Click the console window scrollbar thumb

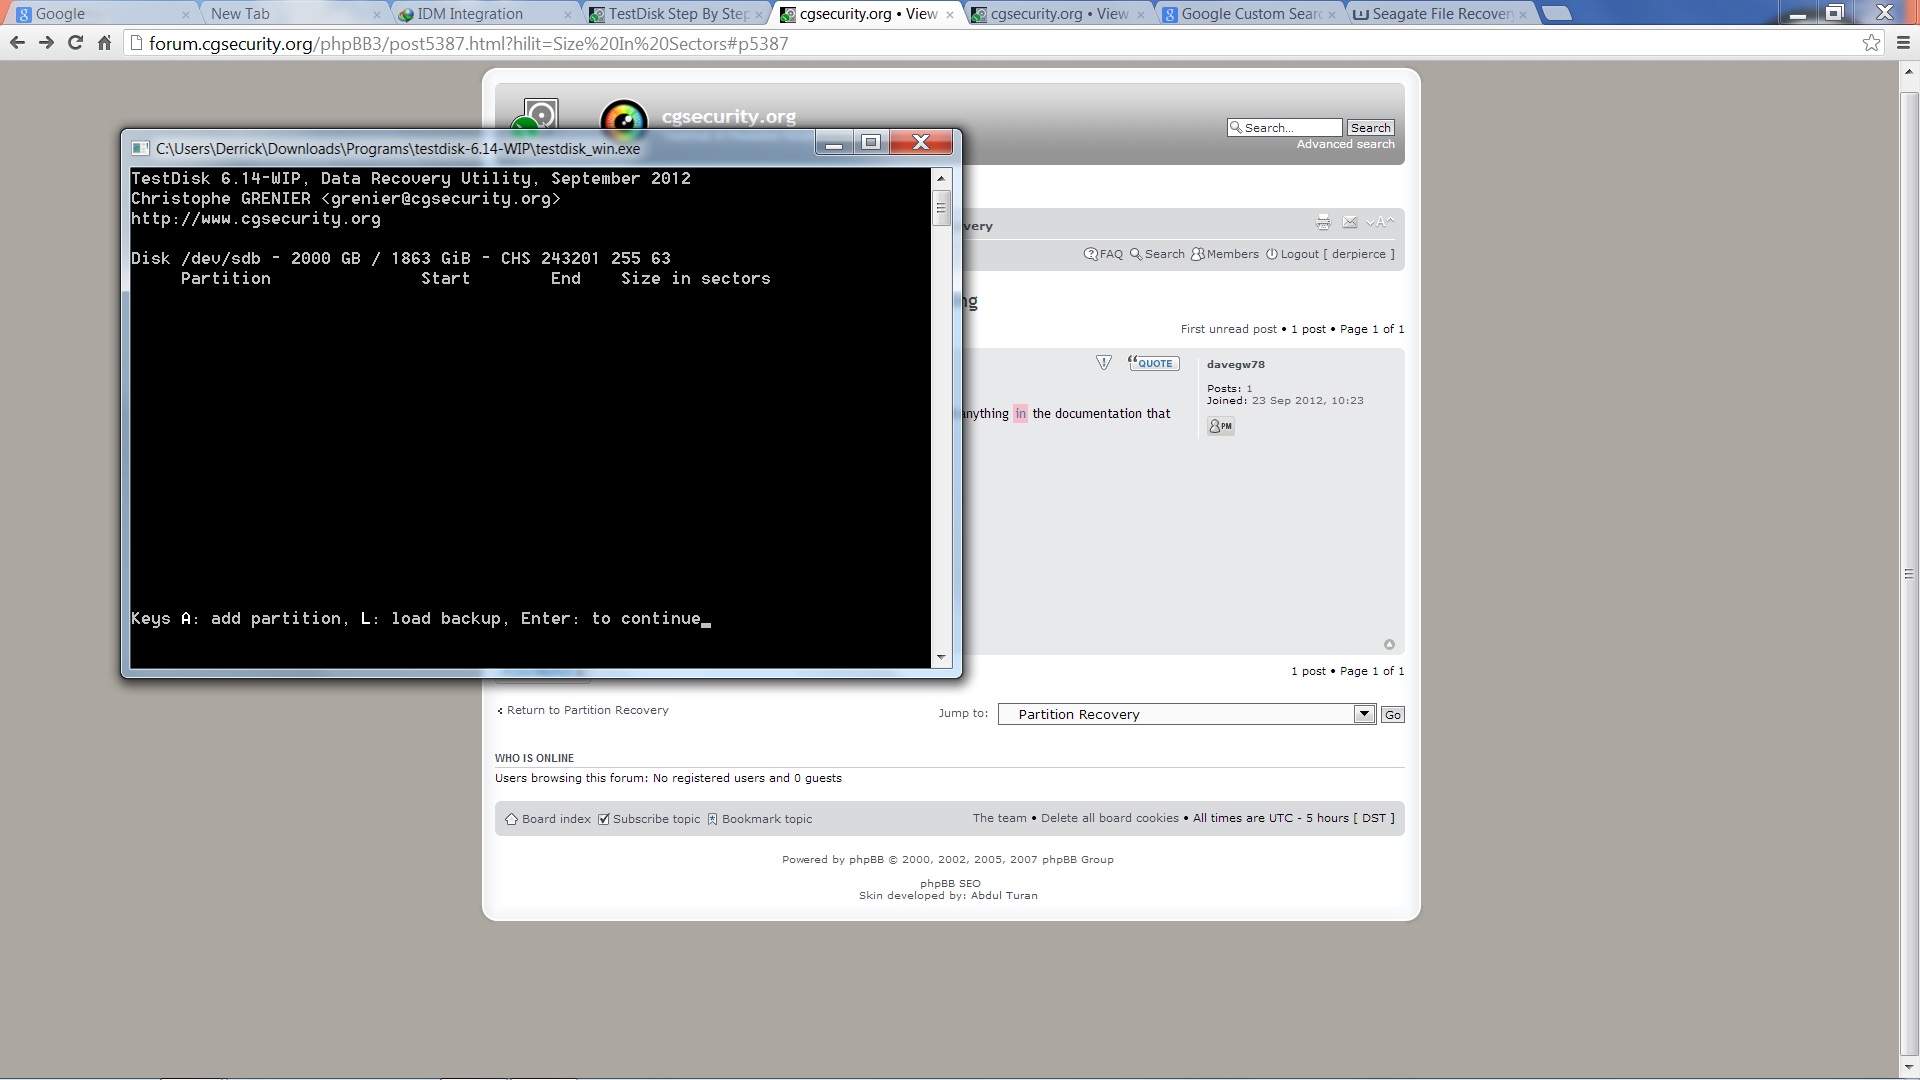(x=940, y=208)
